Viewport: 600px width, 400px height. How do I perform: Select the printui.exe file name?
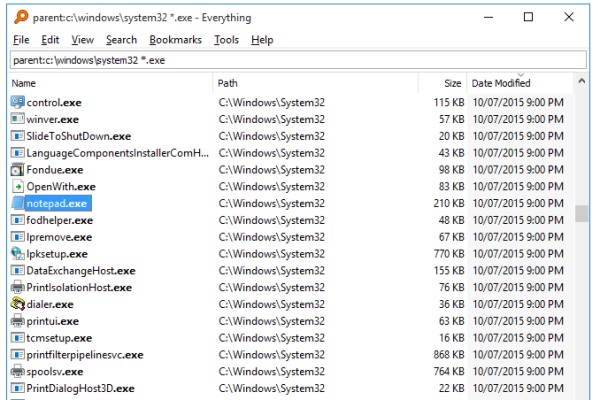(x=52, y=322)
